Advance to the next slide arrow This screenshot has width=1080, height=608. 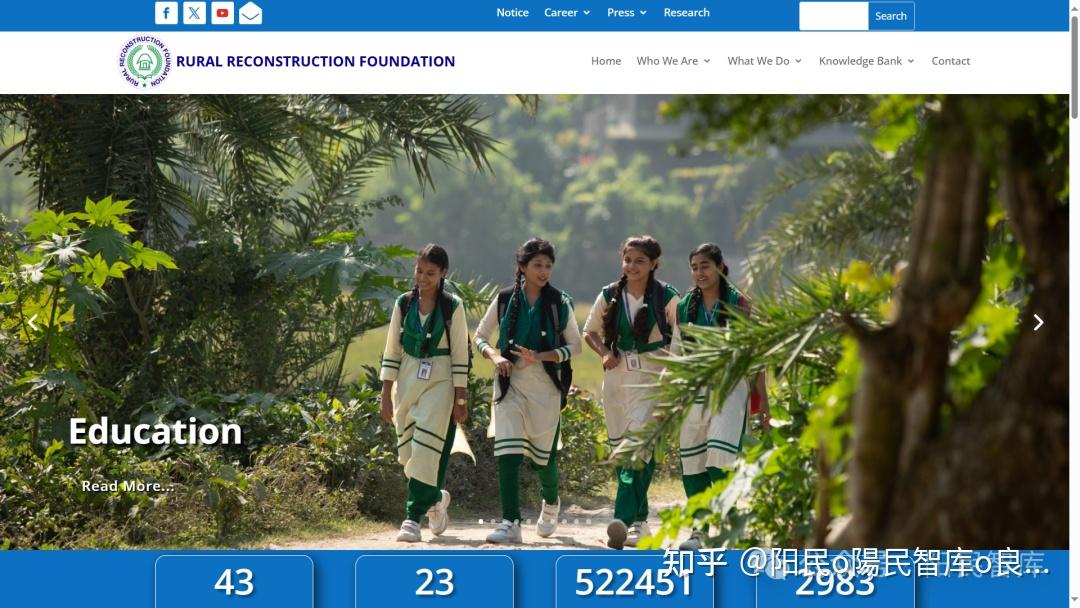1038,322
